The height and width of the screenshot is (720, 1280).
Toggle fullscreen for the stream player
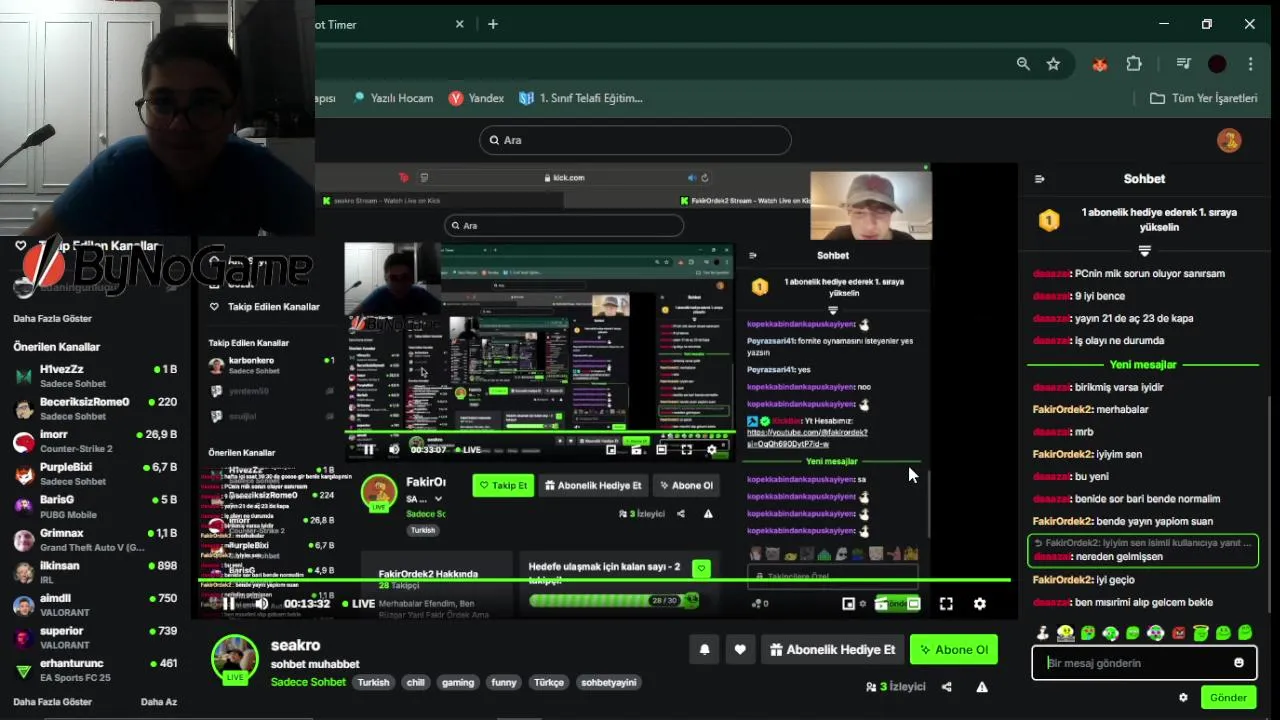[946, 604]
